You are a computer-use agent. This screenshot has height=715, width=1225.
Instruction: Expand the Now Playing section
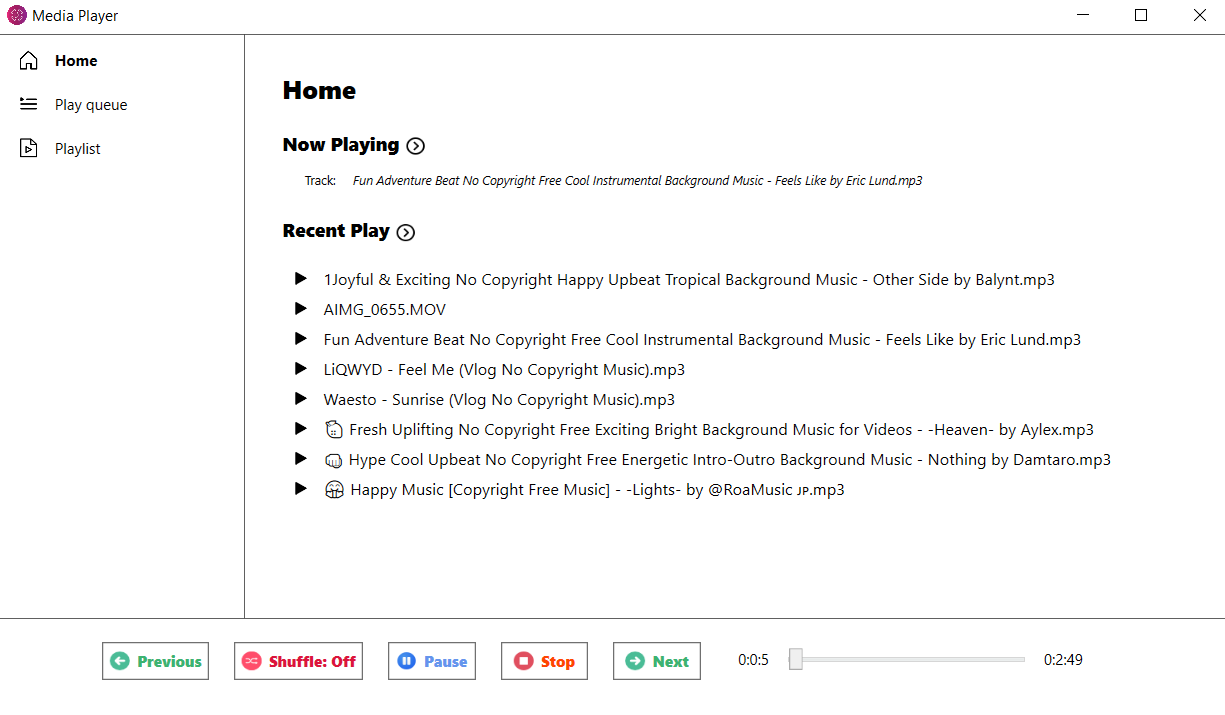tap(415, 146)
